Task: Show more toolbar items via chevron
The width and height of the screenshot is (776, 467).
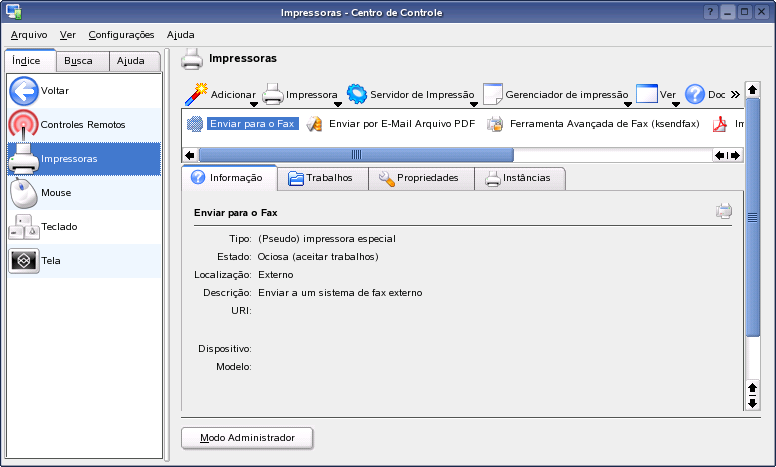Action: (x=735, y=94)
